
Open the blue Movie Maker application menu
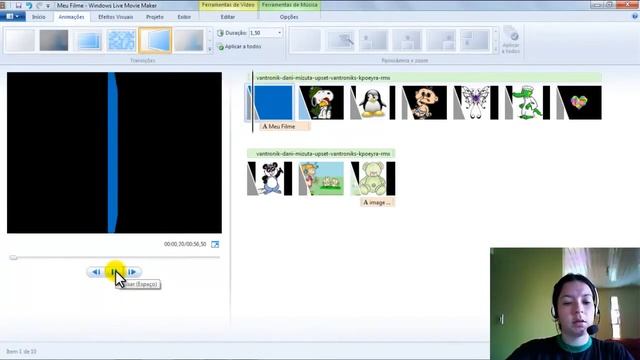click(x=13, y=17)
